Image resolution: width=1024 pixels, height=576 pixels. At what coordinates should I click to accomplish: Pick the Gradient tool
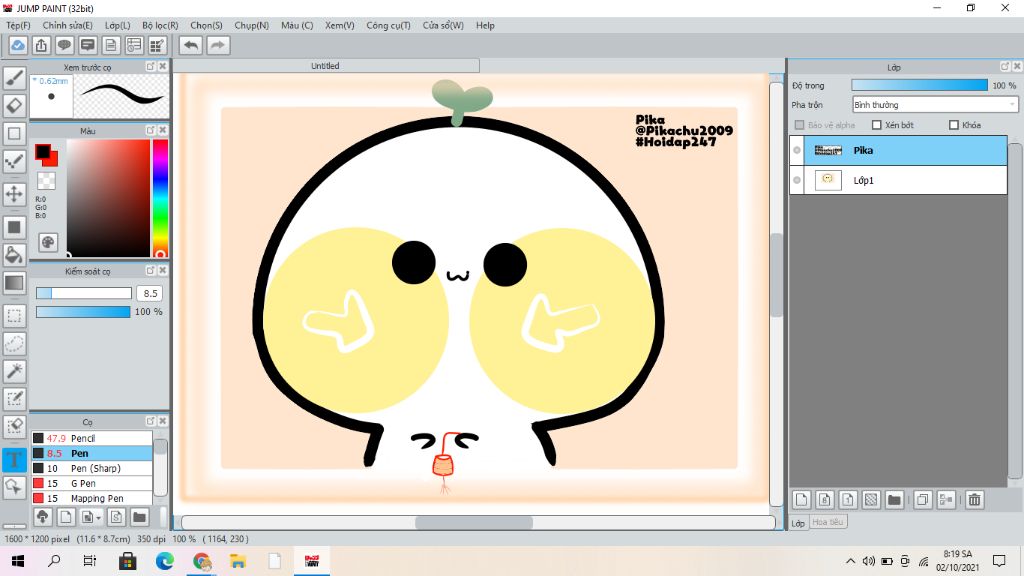pyautogui.click(x=14, y=284)
